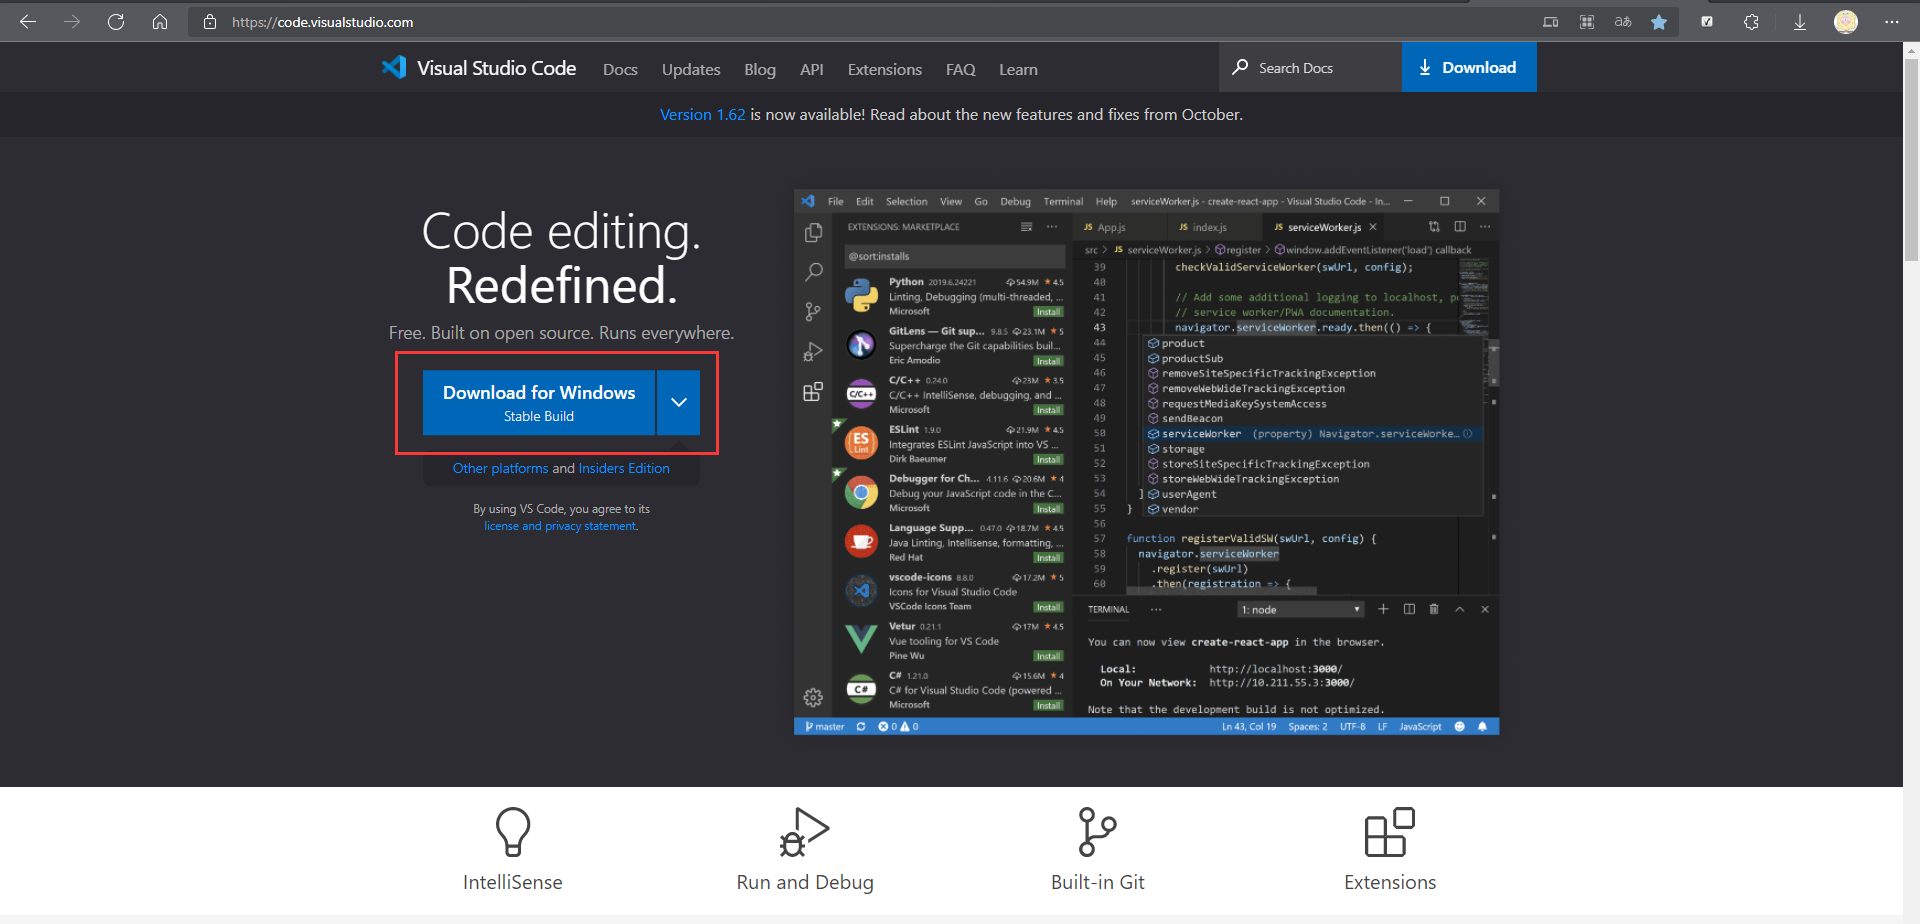Open the Insiders Edition link
1920x924 pixels.
(624, 468)
